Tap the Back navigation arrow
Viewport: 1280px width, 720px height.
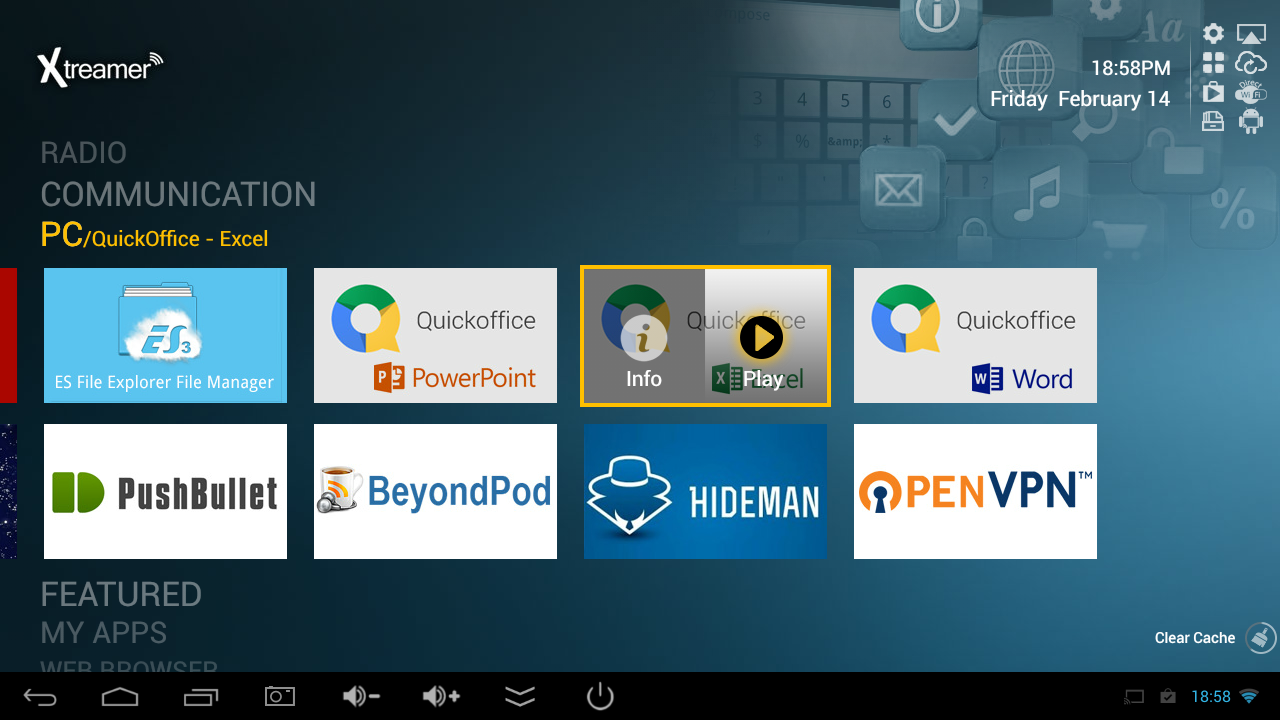point(41,696)
